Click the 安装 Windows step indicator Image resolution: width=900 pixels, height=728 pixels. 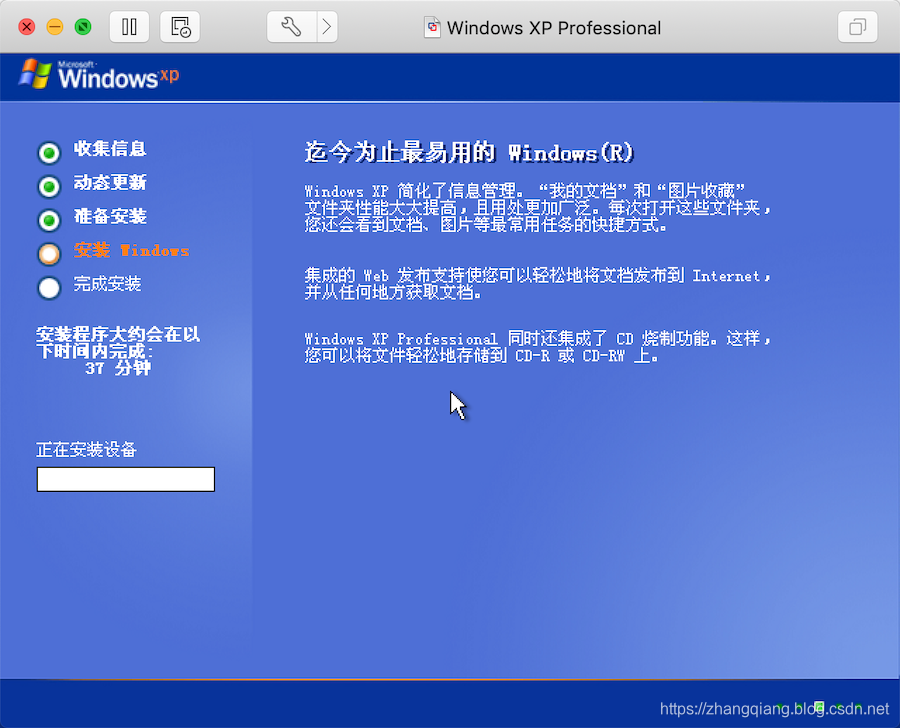[x=49, y=254]
